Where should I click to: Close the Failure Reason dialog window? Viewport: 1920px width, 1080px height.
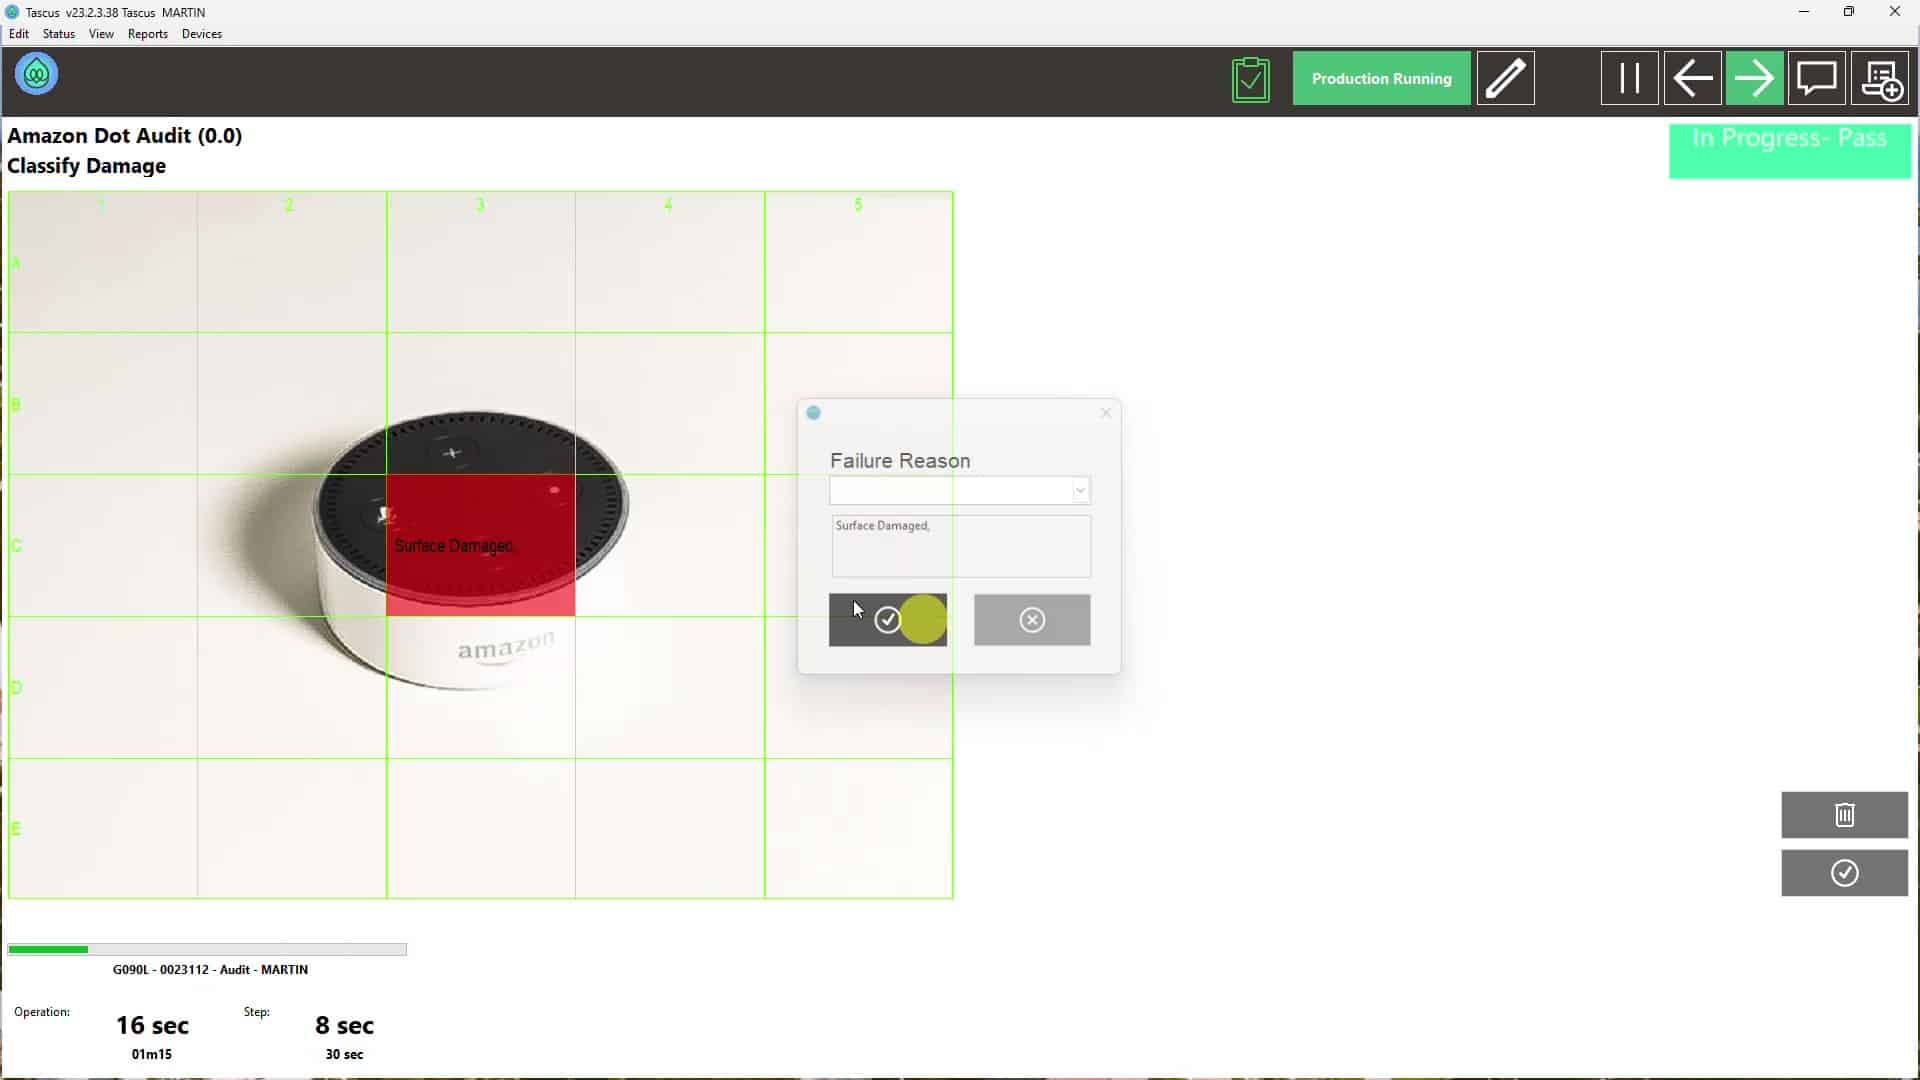(x=1105, y=413)
